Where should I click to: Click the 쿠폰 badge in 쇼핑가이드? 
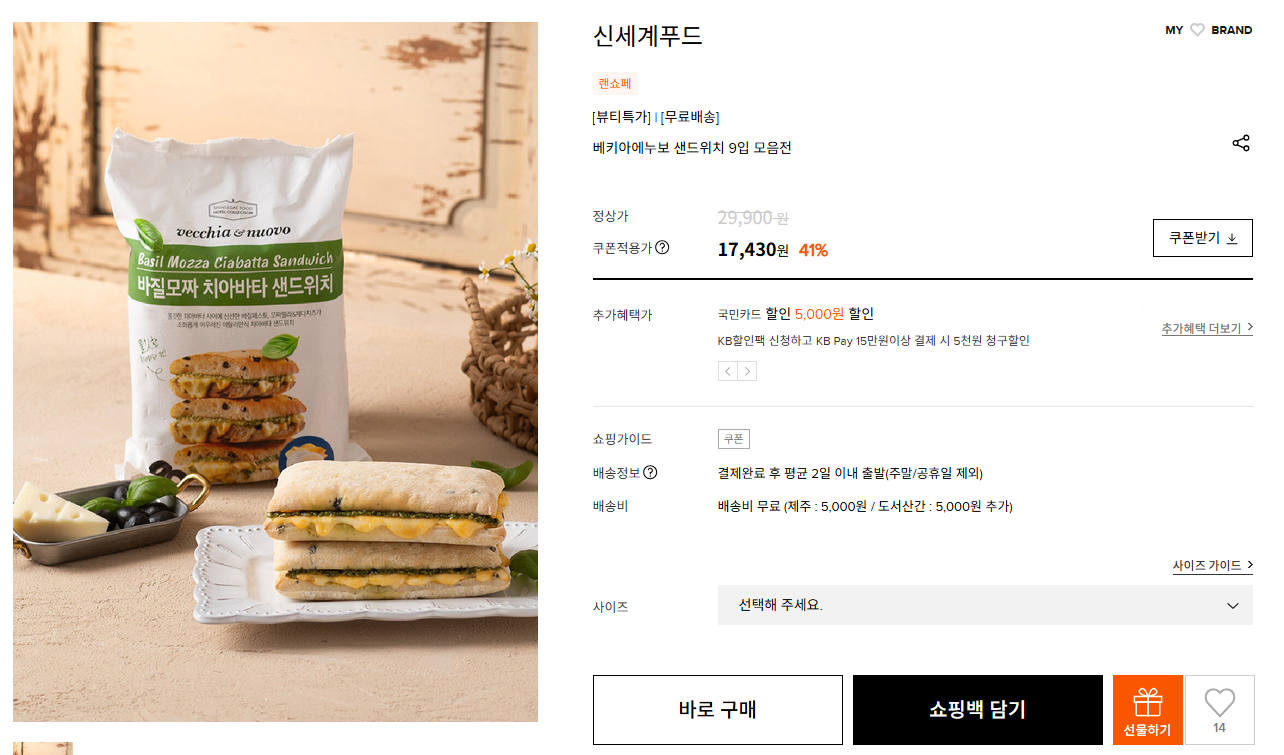[x=734, y=439]
